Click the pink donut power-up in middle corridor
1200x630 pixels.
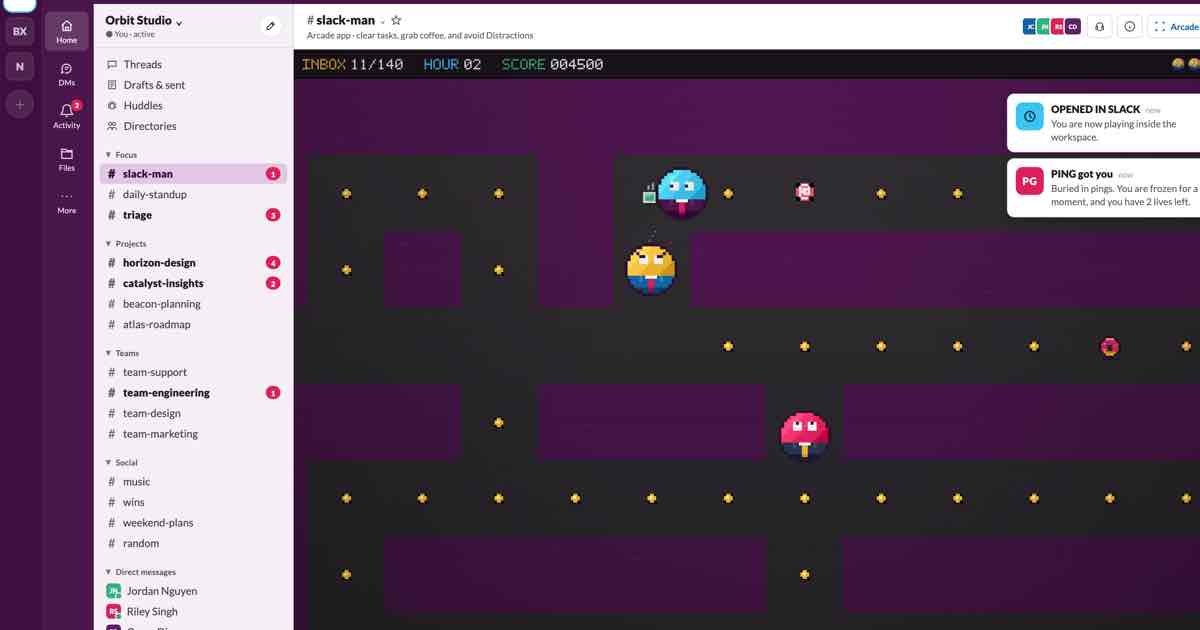(x=1109, y=347)
